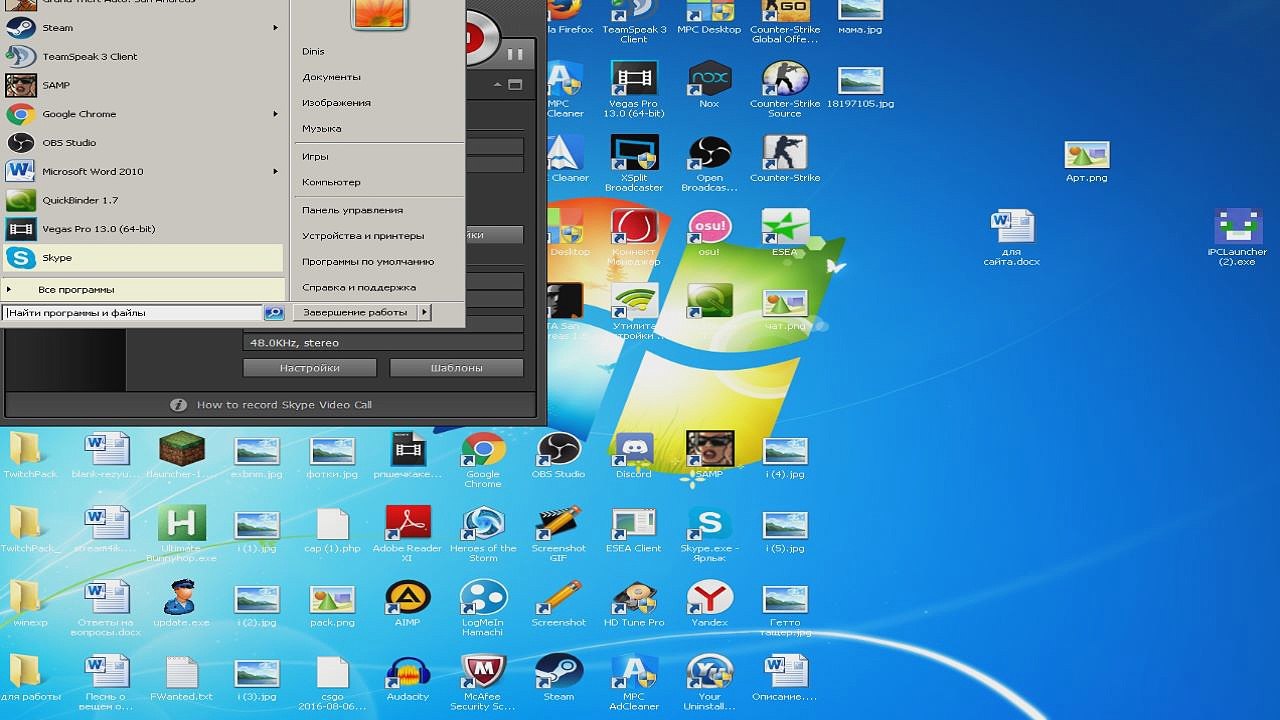Open Изображения from the Start menu

click(x=336, y=103)
